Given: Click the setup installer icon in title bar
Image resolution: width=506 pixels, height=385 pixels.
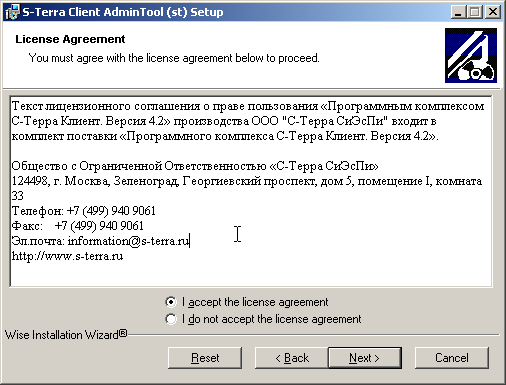Looking at the screenshot, I should [12, 12].
